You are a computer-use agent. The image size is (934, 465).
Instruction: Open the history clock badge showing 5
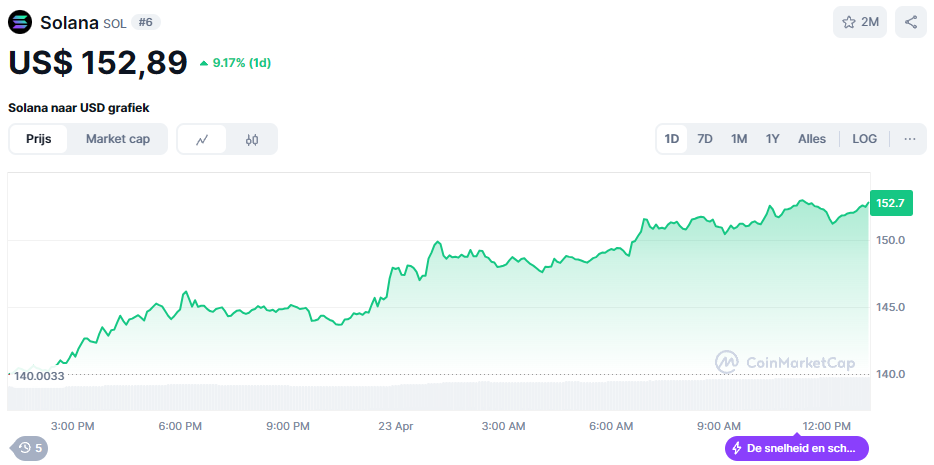[30, 448]
